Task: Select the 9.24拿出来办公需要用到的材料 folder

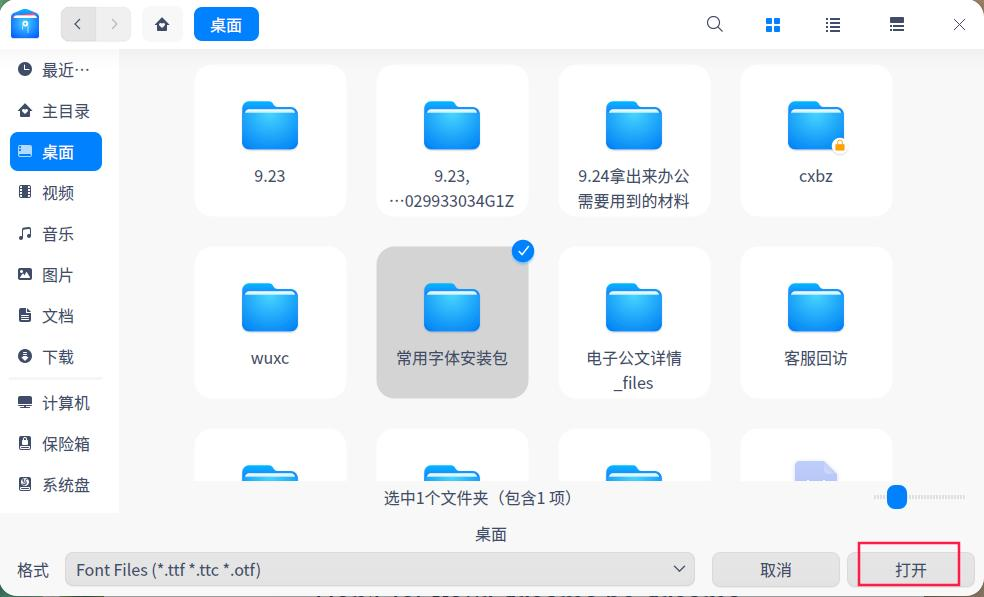Action: coord(634,141)
